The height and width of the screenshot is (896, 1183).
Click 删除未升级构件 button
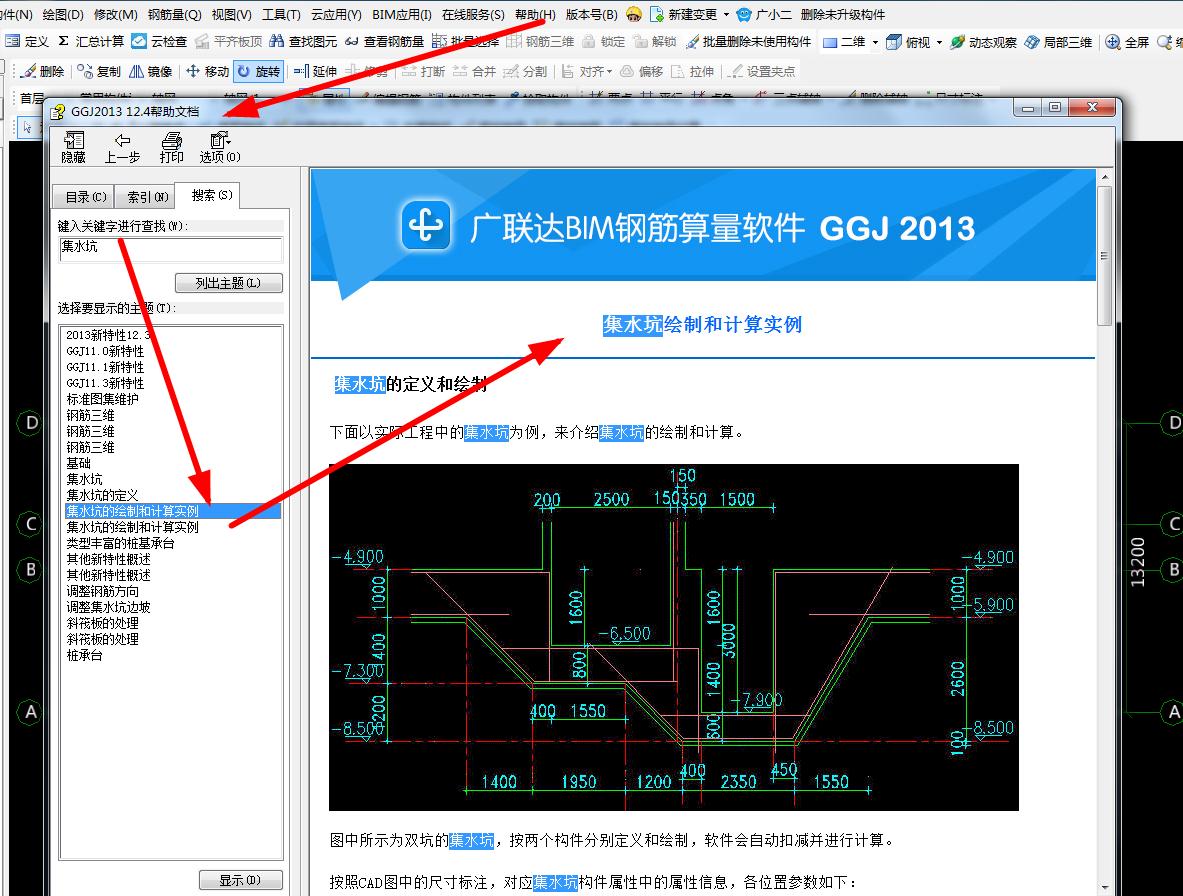(843, 14)
